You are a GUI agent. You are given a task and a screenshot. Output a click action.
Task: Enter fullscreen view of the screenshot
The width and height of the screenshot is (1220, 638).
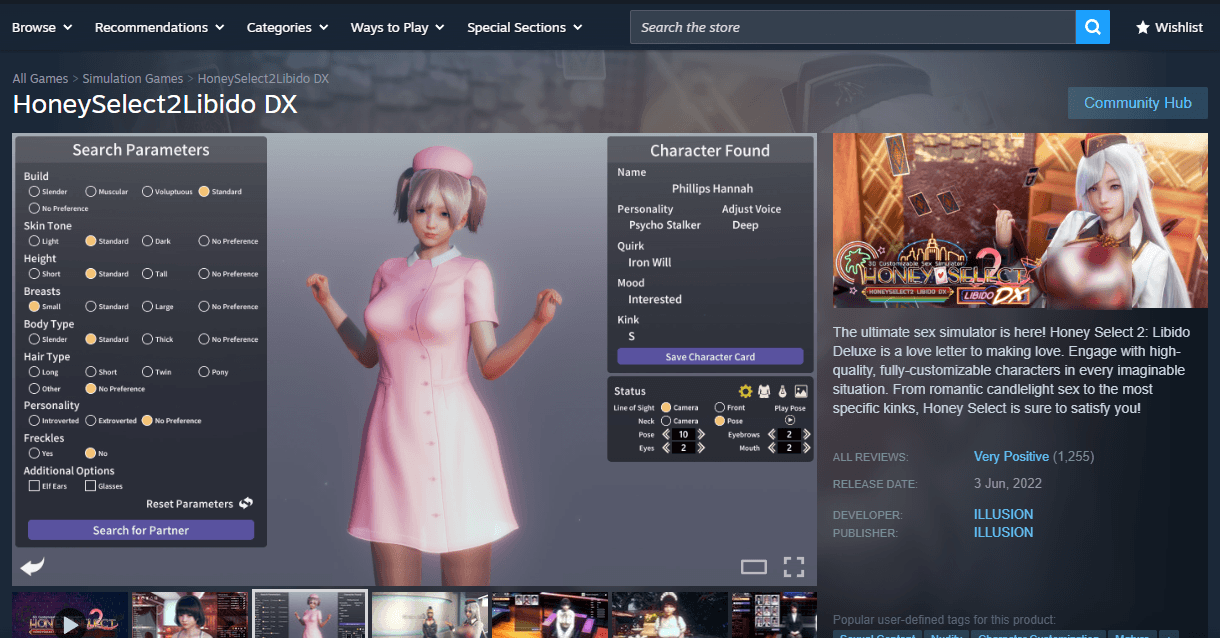pos(794,567)
